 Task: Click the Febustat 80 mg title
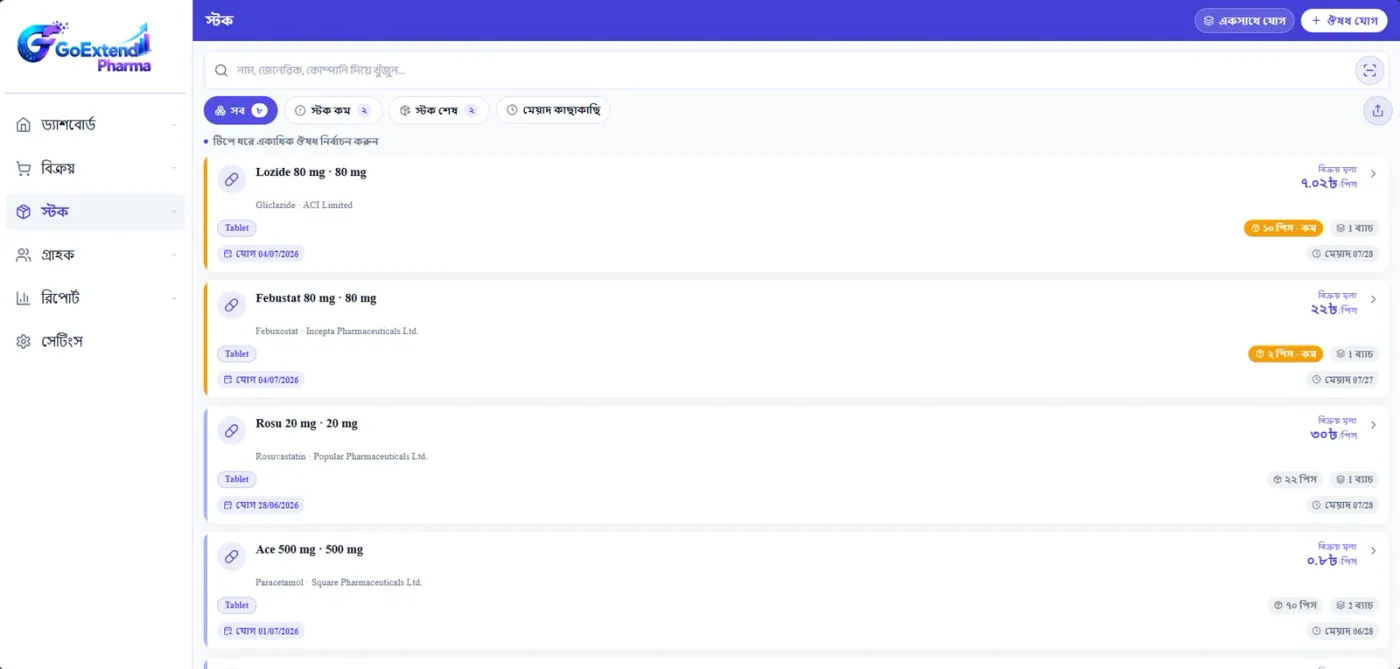coord(316,298)
